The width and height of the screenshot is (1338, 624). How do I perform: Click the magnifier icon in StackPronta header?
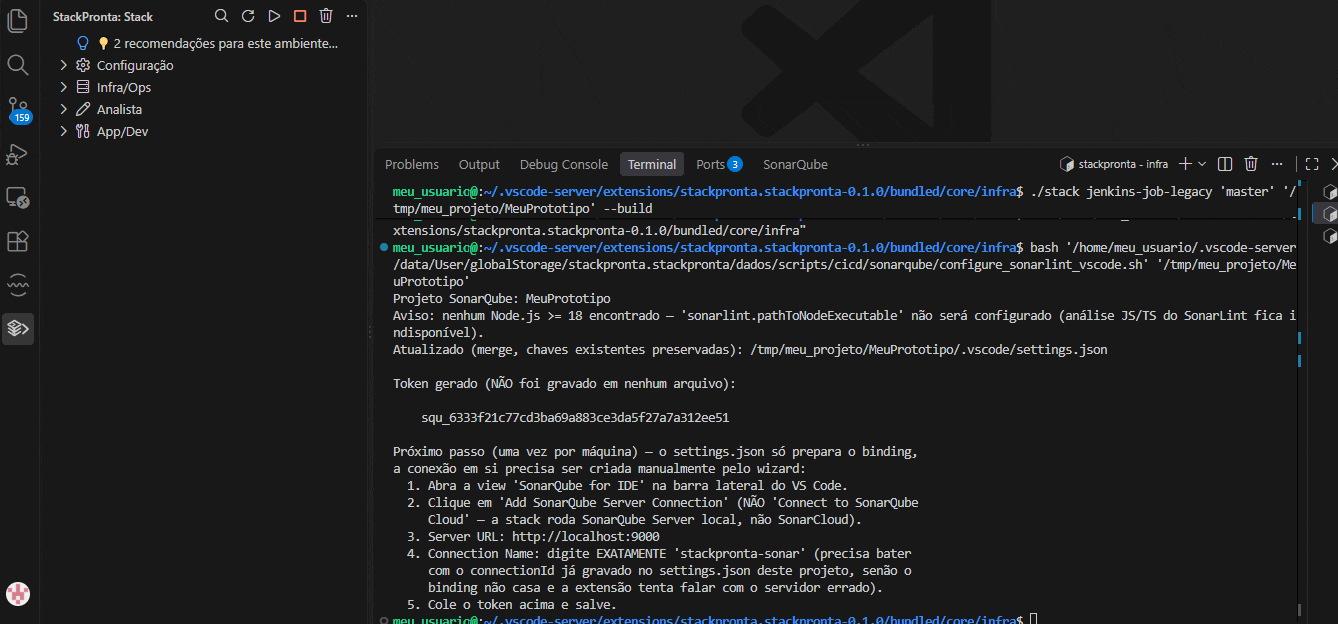pyautogui.click(x=222, y=16)
